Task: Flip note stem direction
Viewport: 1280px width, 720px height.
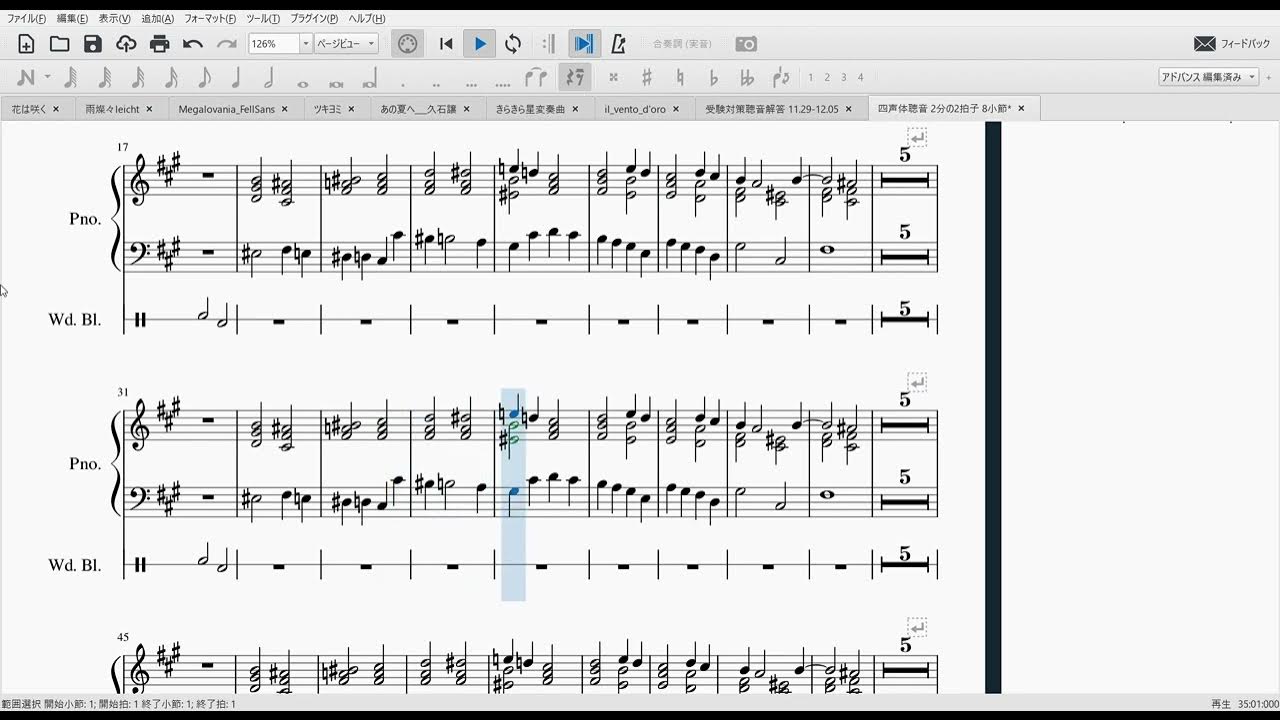Action: [x=781, y=77]
